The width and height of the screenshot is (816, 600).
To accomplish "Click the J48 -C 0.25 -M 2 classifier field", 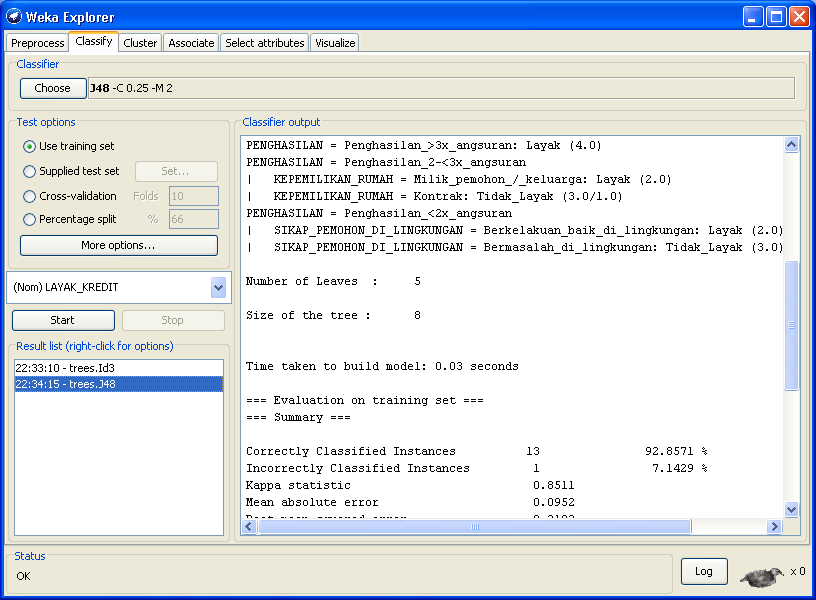I will 441,88.
